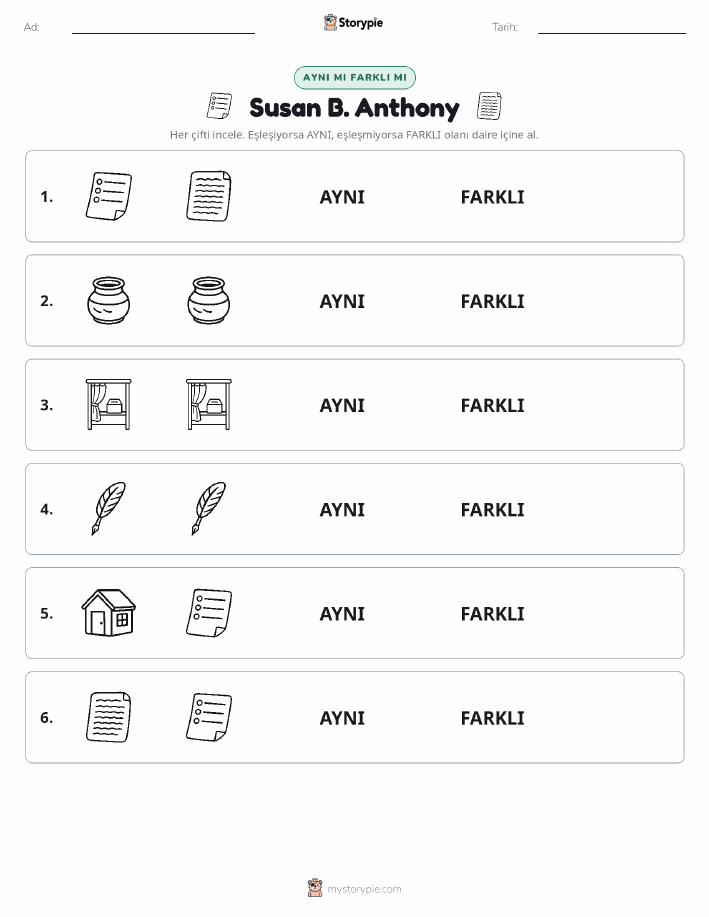This screenshot has width=709, height=917.
Task: Choose FARKLI for row 2
Action: coord(493,301)
